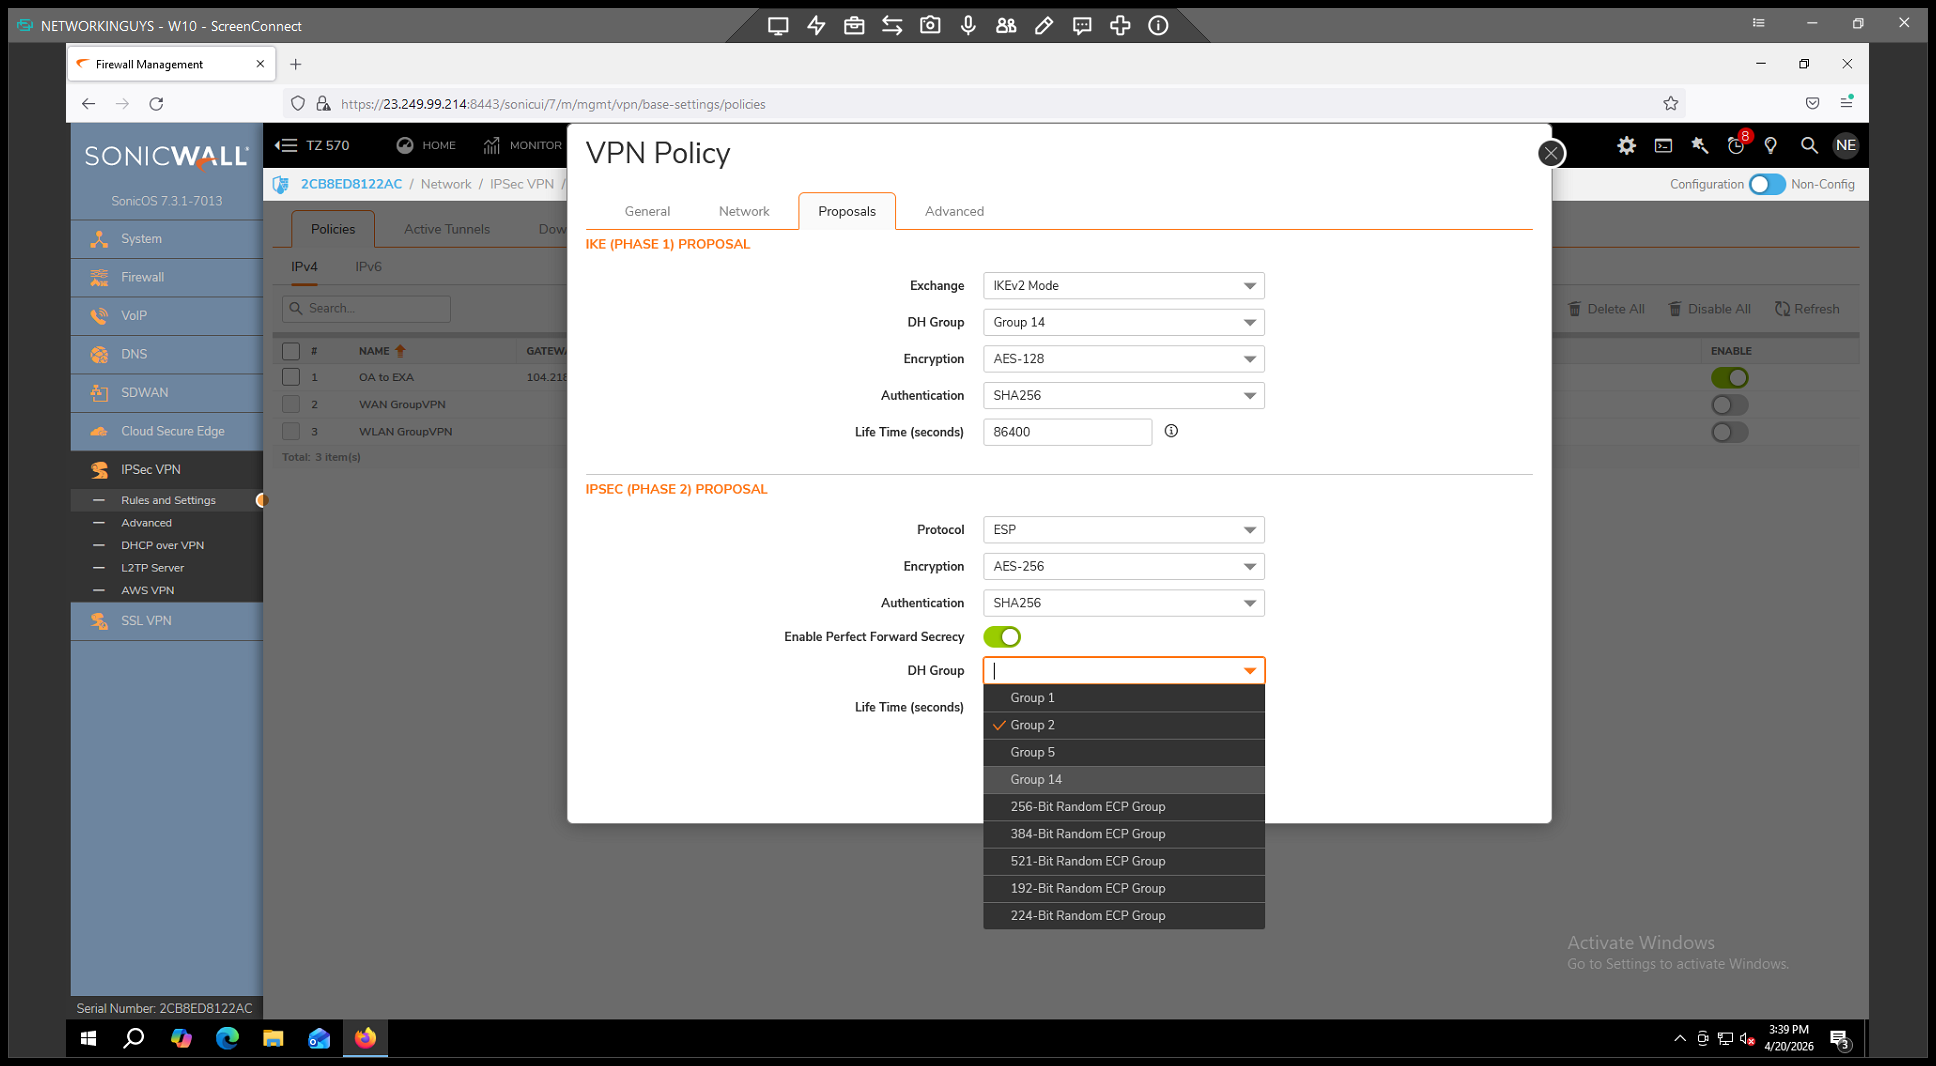
Task: Click the lightbulb tips icon in header
Action: (1771, 146)
